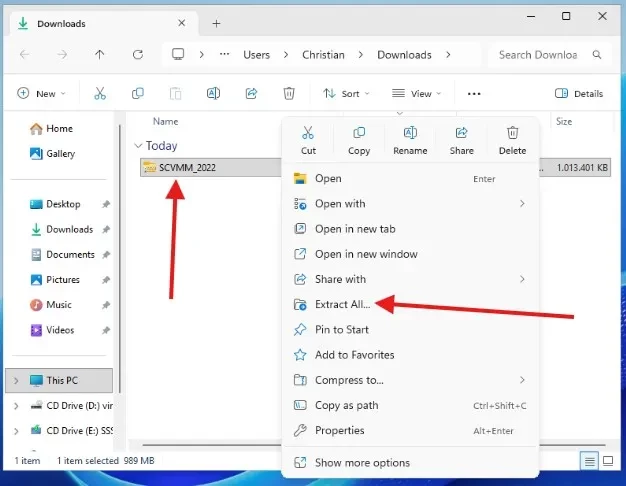Viewport: 626px width, 486px height.
Task: Collapse the Today group
Action: (138, 146)
